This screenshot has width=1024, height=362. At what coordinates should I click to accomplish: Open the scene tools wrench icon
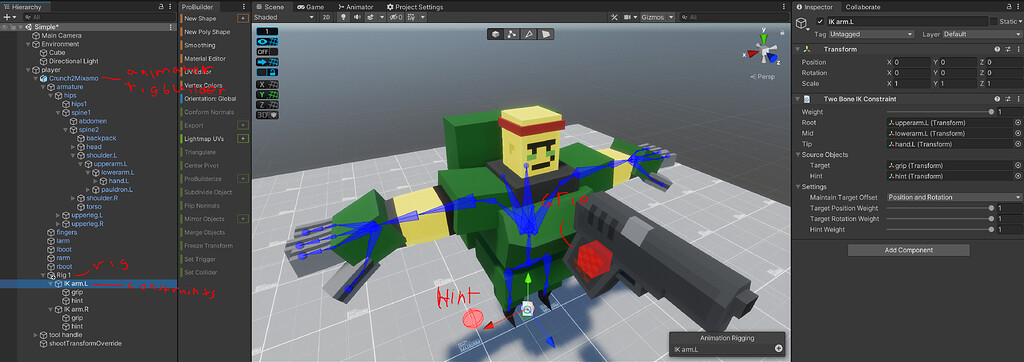[x=615, y=17]
